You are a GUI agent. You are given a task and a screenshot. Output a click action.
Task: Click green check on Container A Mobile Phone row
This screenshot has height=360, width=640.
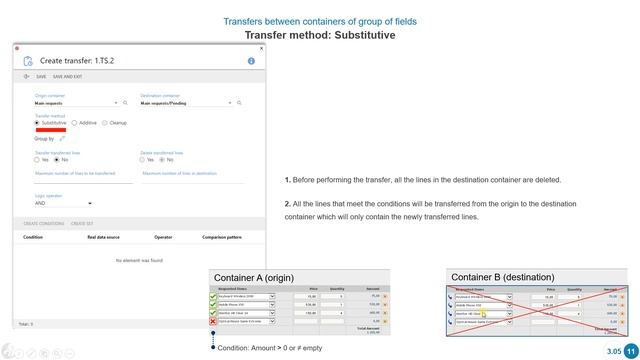[213, 304]
